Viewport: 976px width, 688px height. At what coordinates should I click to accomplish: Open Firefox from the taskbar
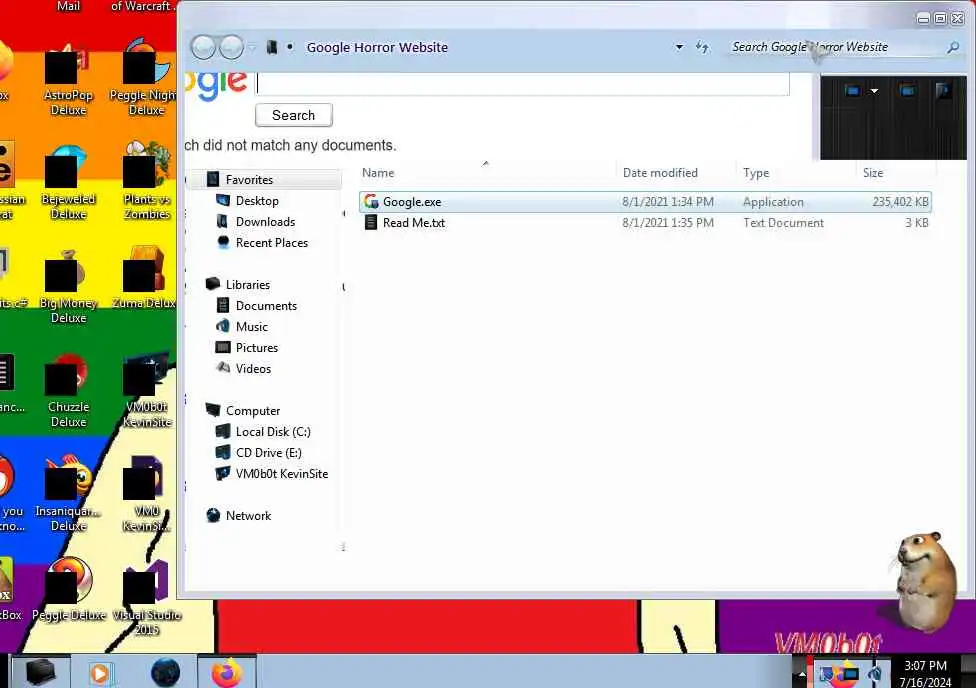coord(227,672)
